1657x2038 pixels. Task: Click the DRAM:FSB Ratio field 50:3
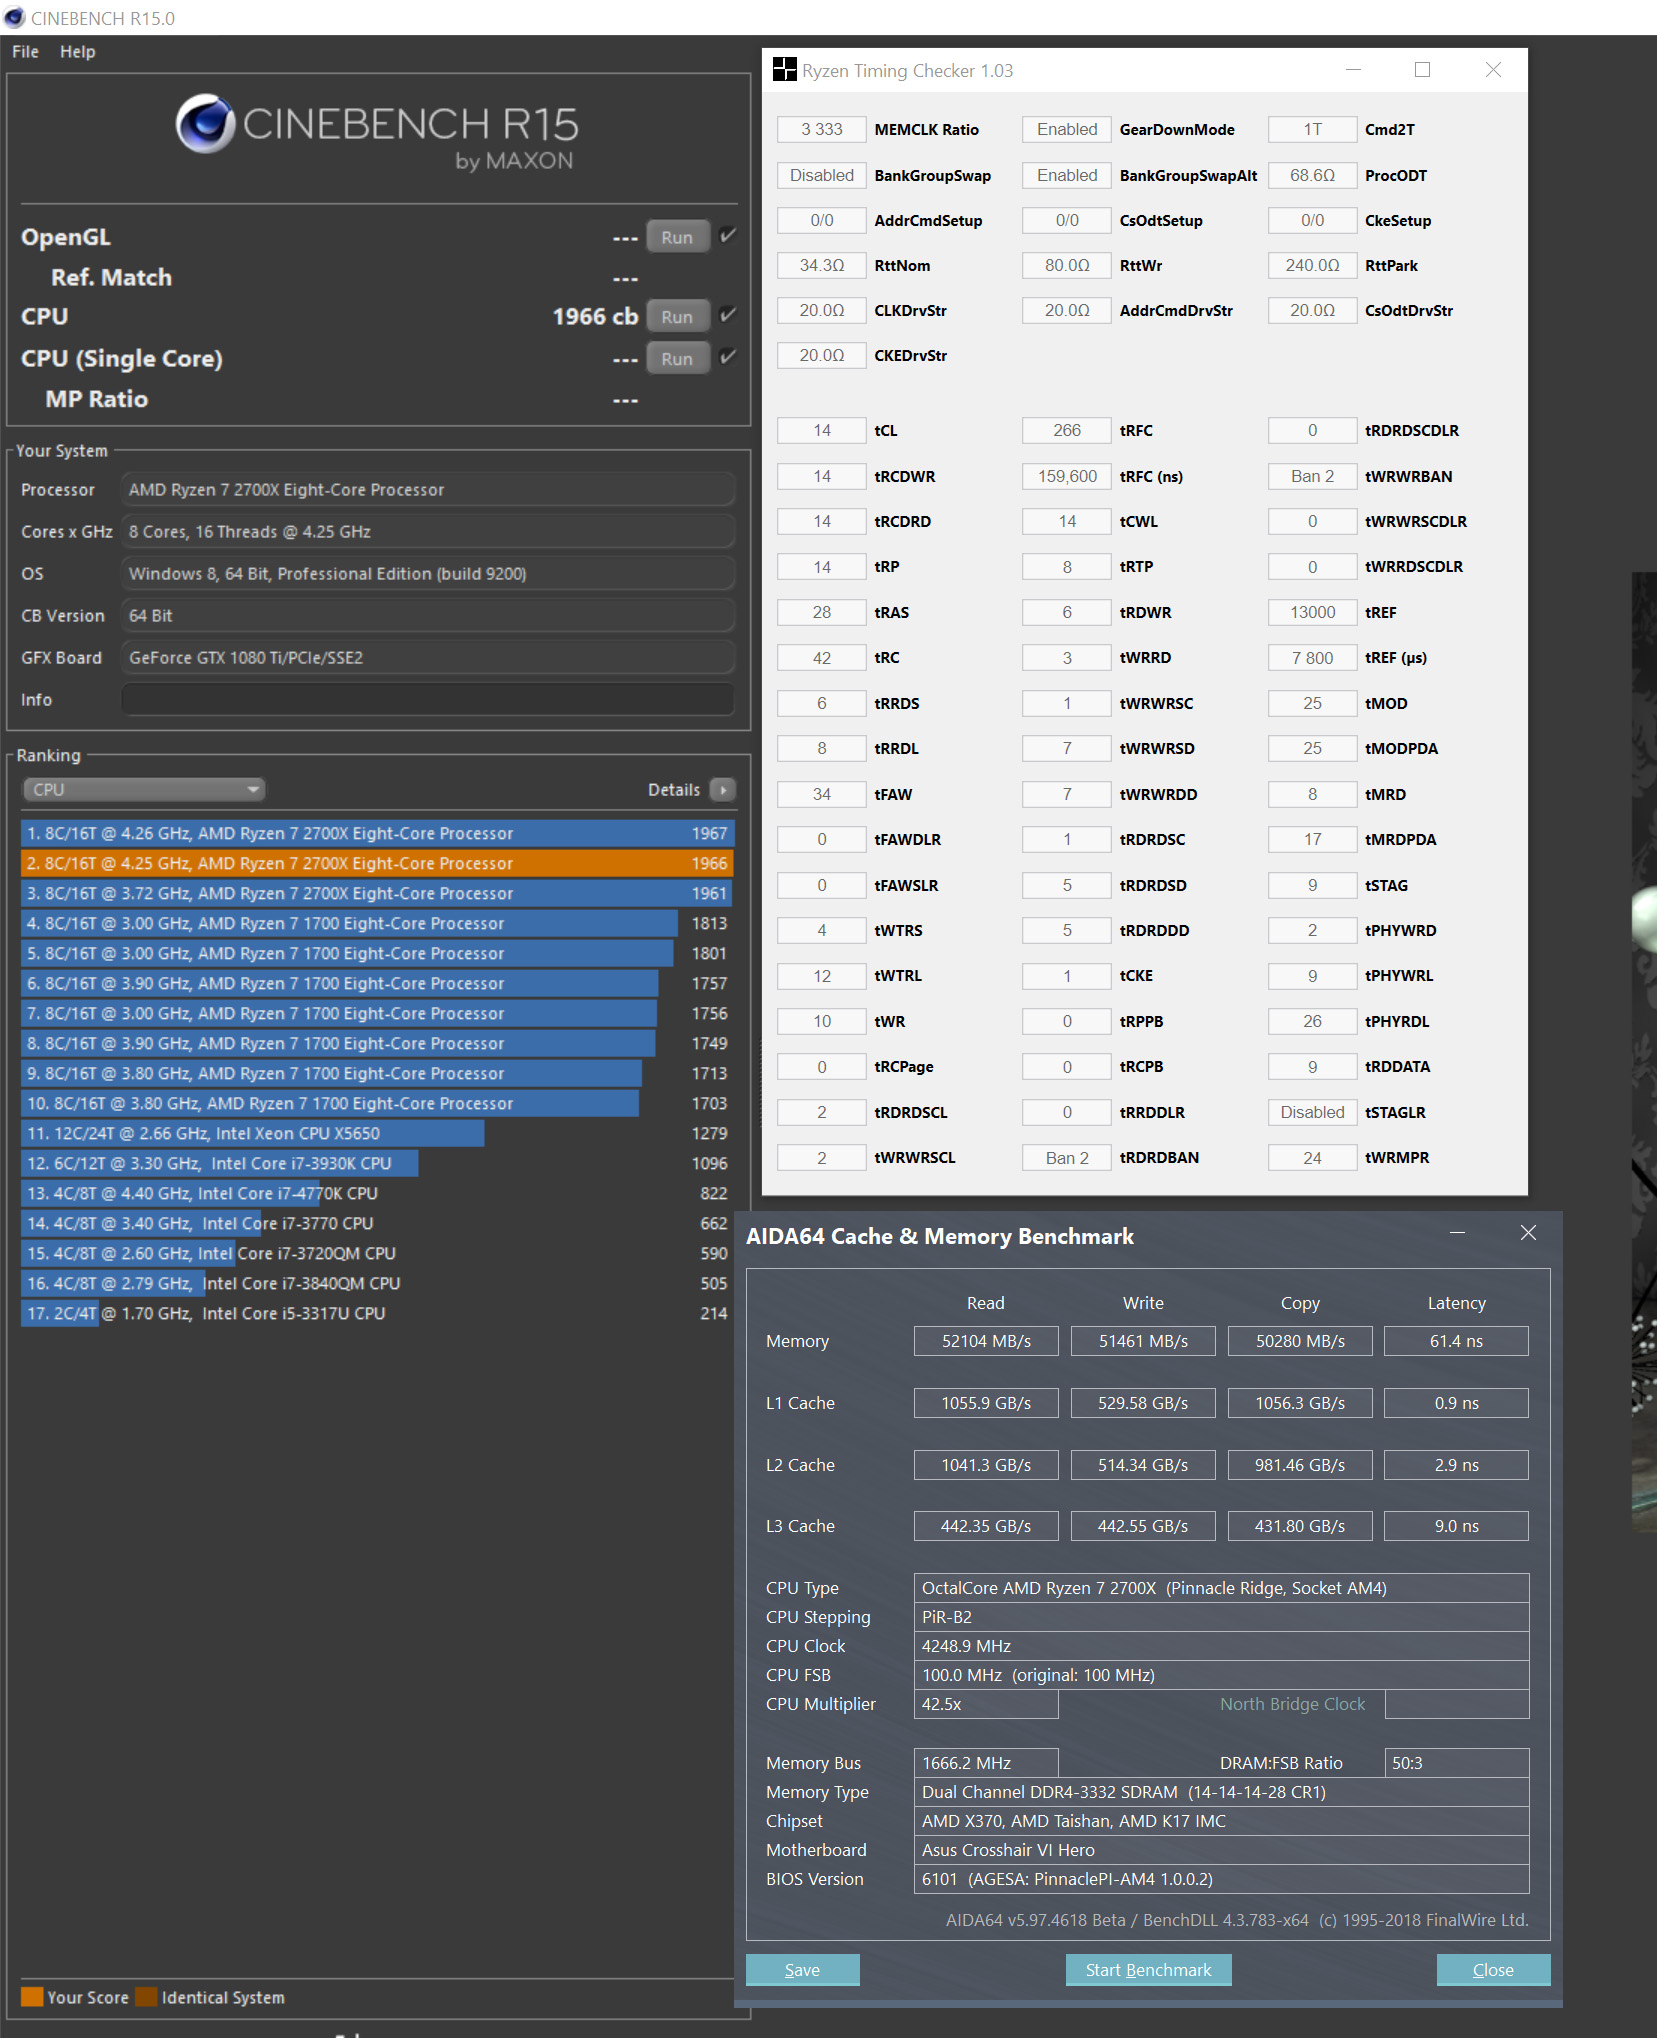coord(1456,1763)
